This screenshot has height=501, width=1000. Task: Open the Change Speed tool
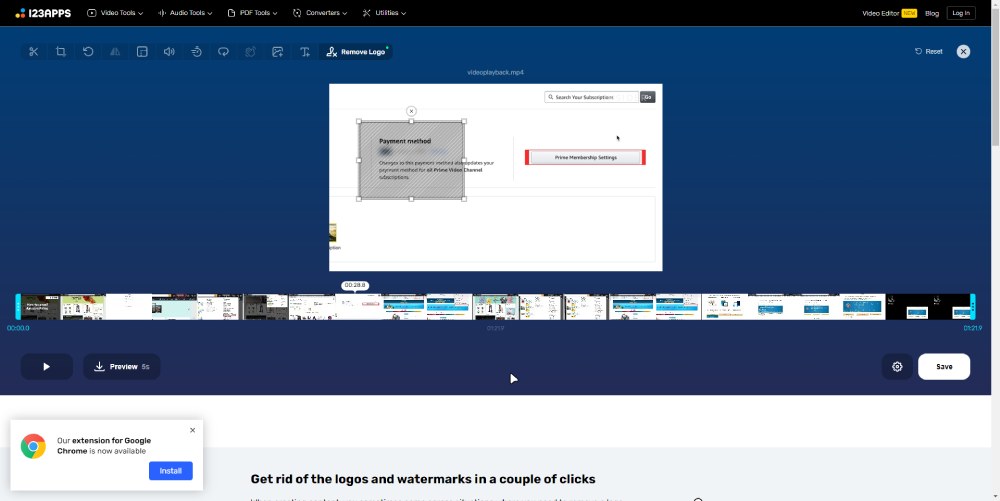[196, 52]
